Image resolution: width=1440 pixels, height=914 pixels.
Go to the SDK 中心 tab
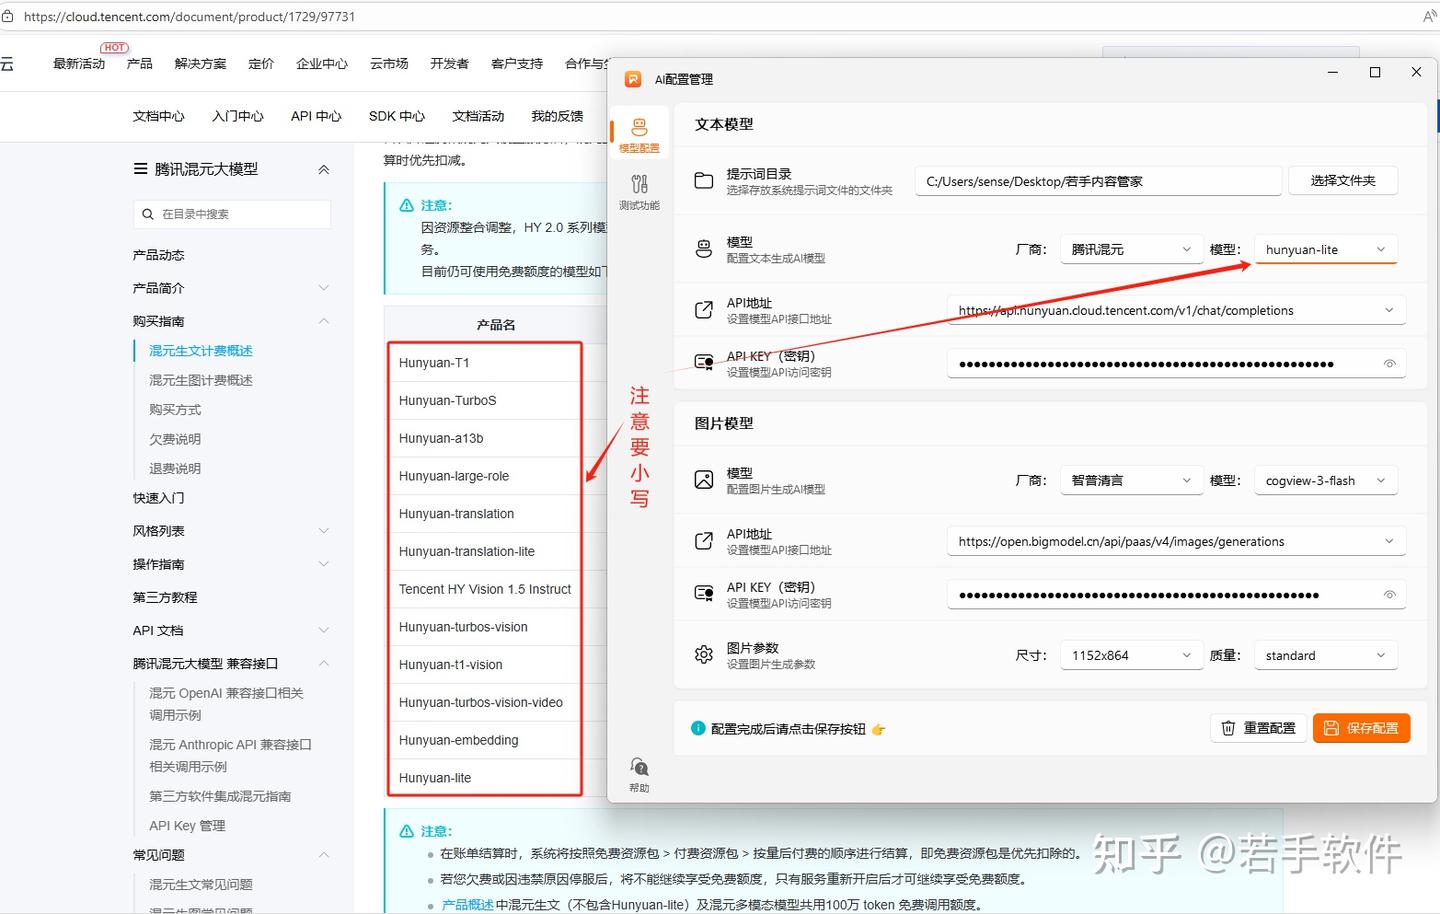click(x=397, y=116)
